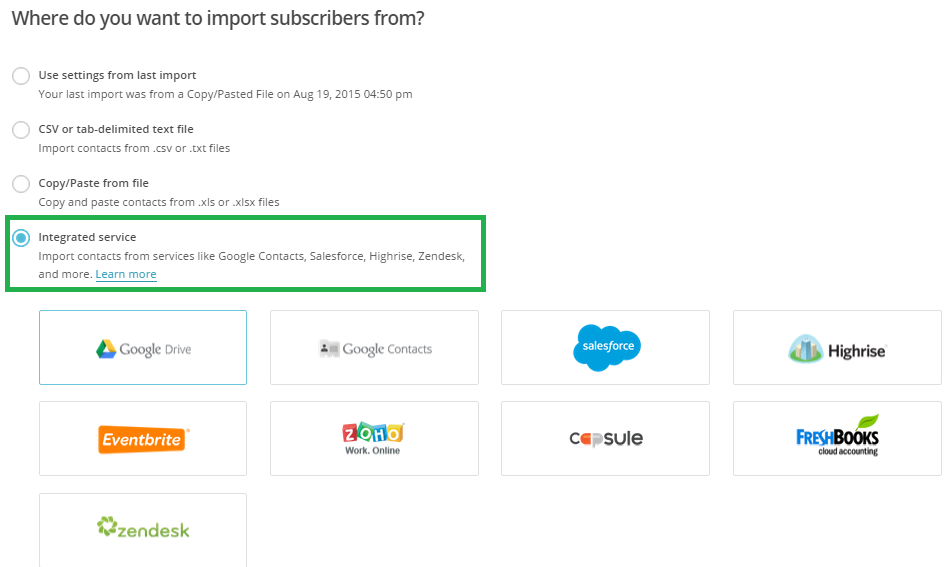Click 'CSV or tab-delimited text file' label
The height and width of the screenshot is (567, 949).
(116, 129)
